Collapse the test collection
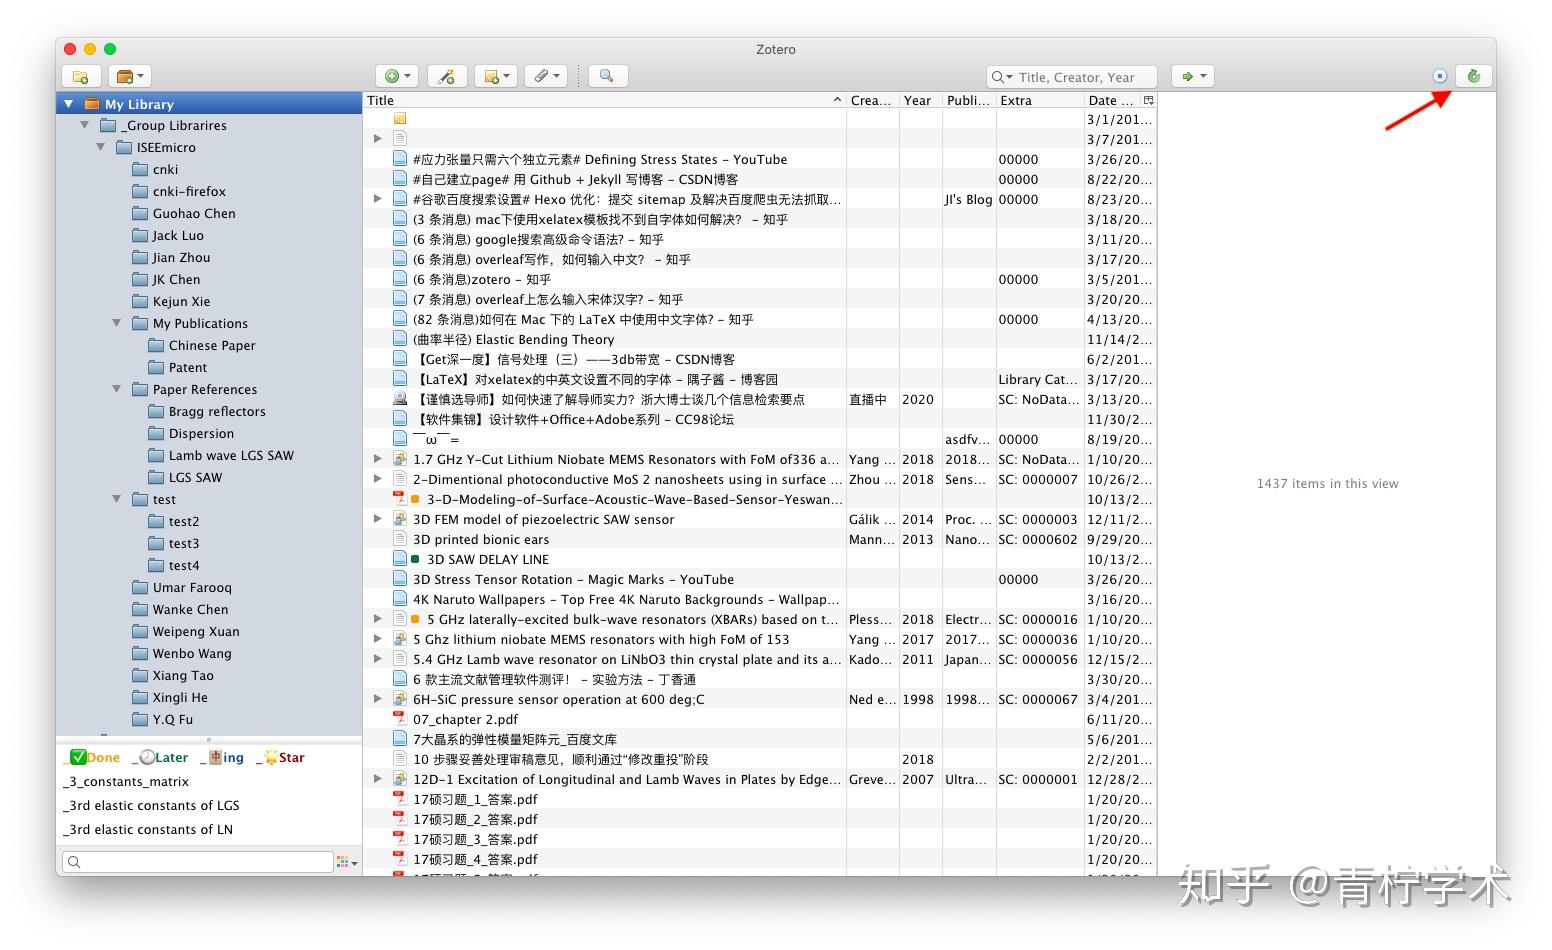Viewport: 1552px width, 950px height. click(x=117, y=499)
